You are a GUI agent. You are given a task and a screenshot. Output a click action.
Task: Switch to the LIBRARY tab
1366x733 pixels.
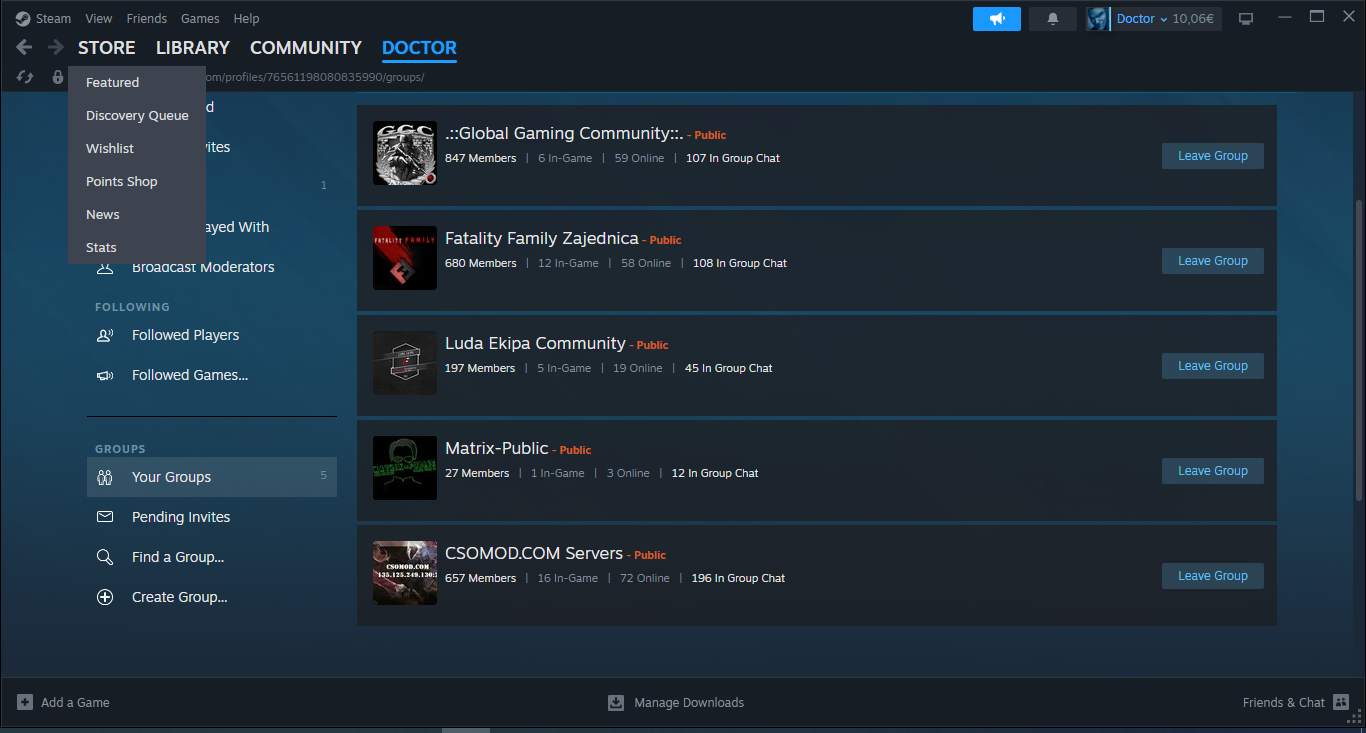[x=192, y=48]
